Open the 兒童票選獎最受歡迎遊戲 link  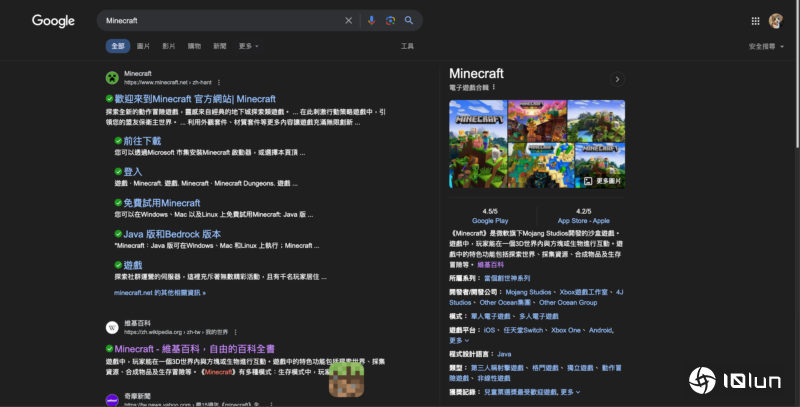click(521, 392)
